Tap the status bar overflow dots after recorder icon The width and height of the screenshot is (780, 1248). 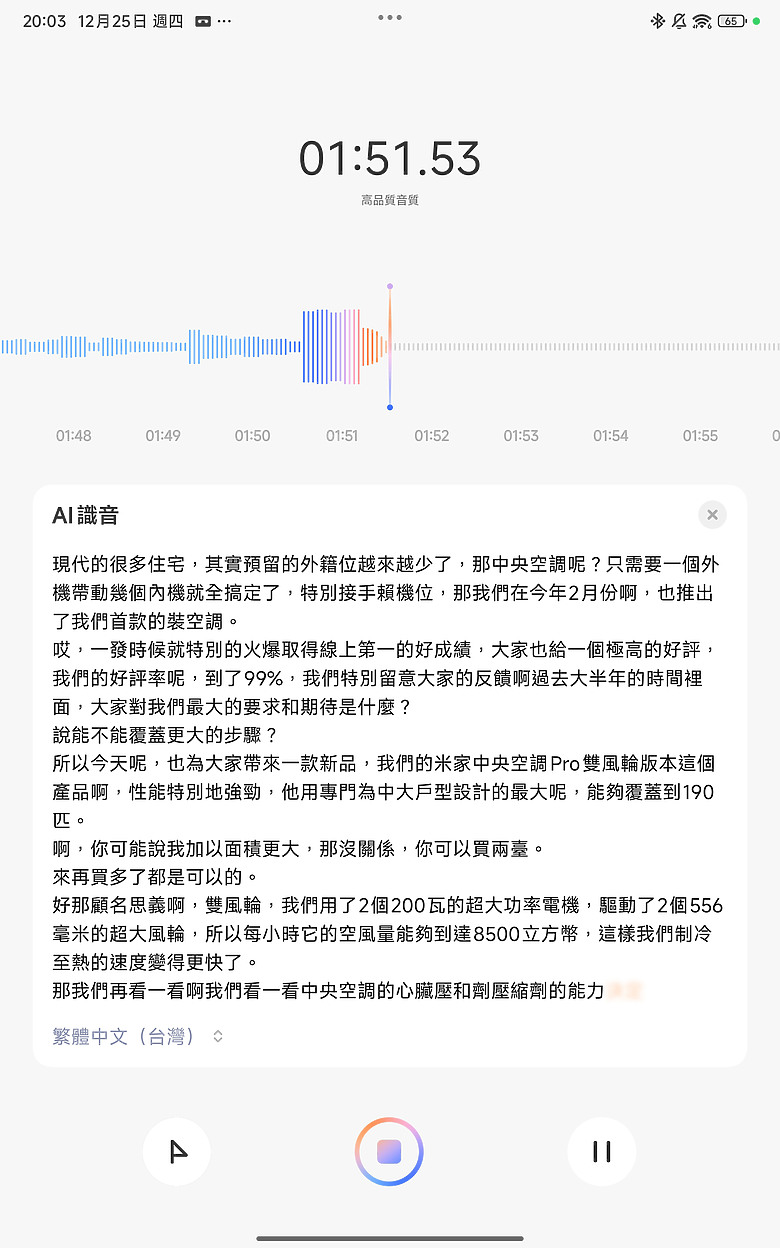[224, 21]
